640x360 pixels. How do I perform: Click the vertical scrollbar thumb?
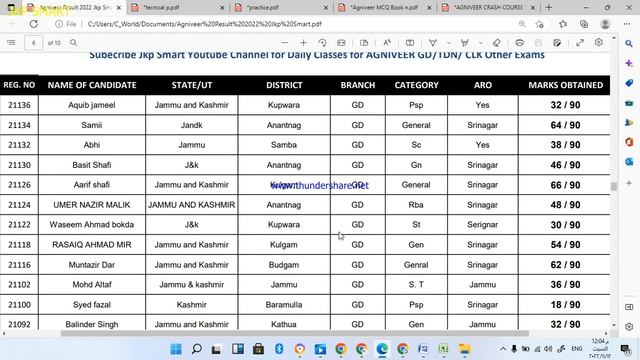click(x=613, y=186)
